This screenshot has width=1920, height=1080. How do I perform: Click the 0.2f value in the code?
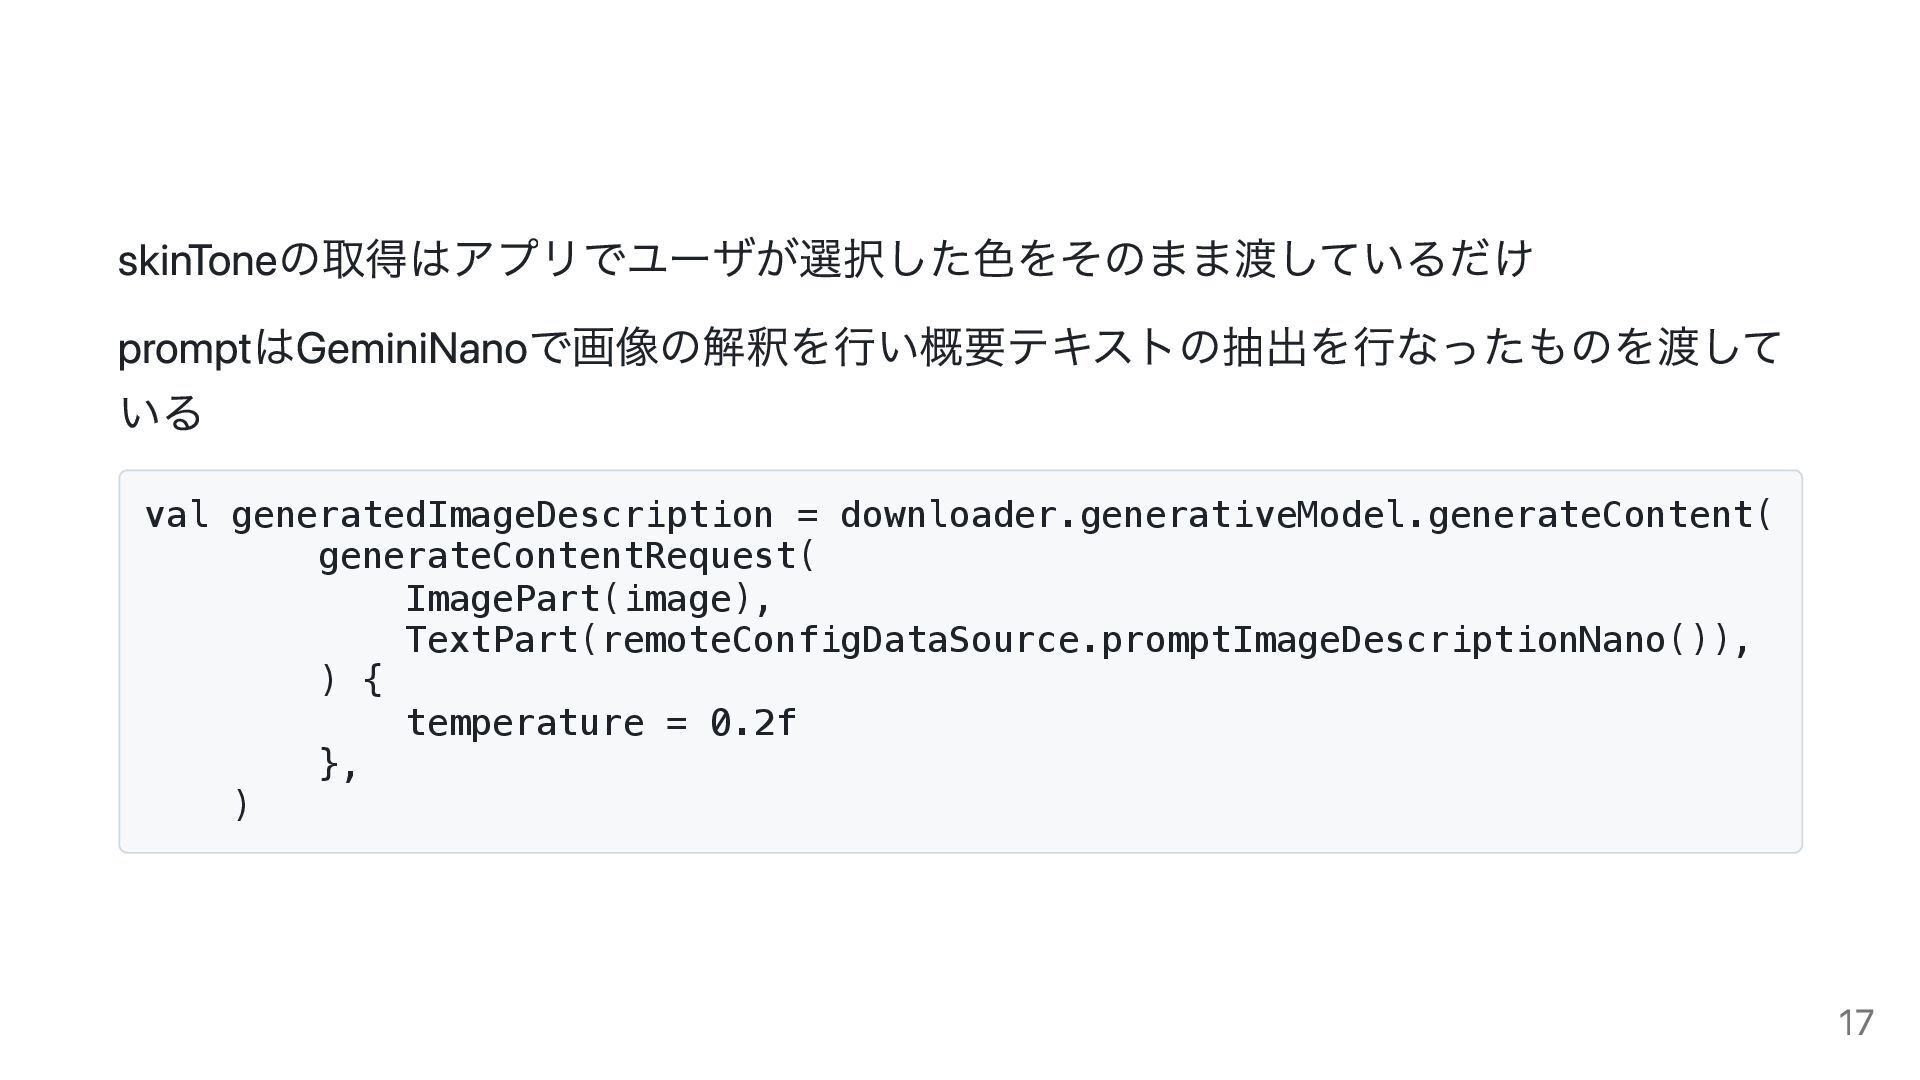[x=753, y=723]
